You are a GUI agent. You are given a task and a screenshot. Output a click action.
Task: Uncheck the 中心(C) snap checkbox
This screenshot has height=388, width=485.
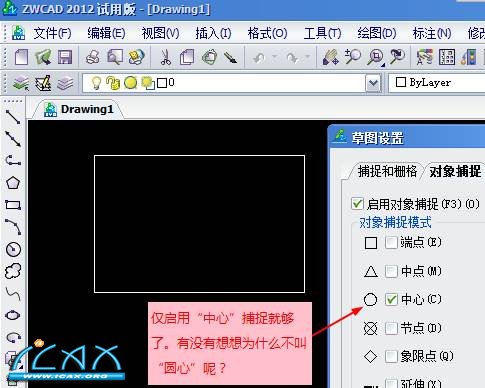pos(391,299)
